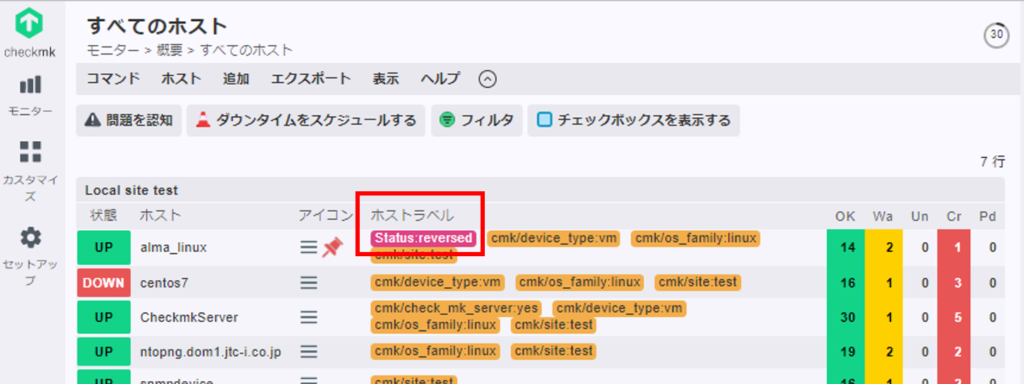
Task: Open the エクスポート menu
Action: 311,79
